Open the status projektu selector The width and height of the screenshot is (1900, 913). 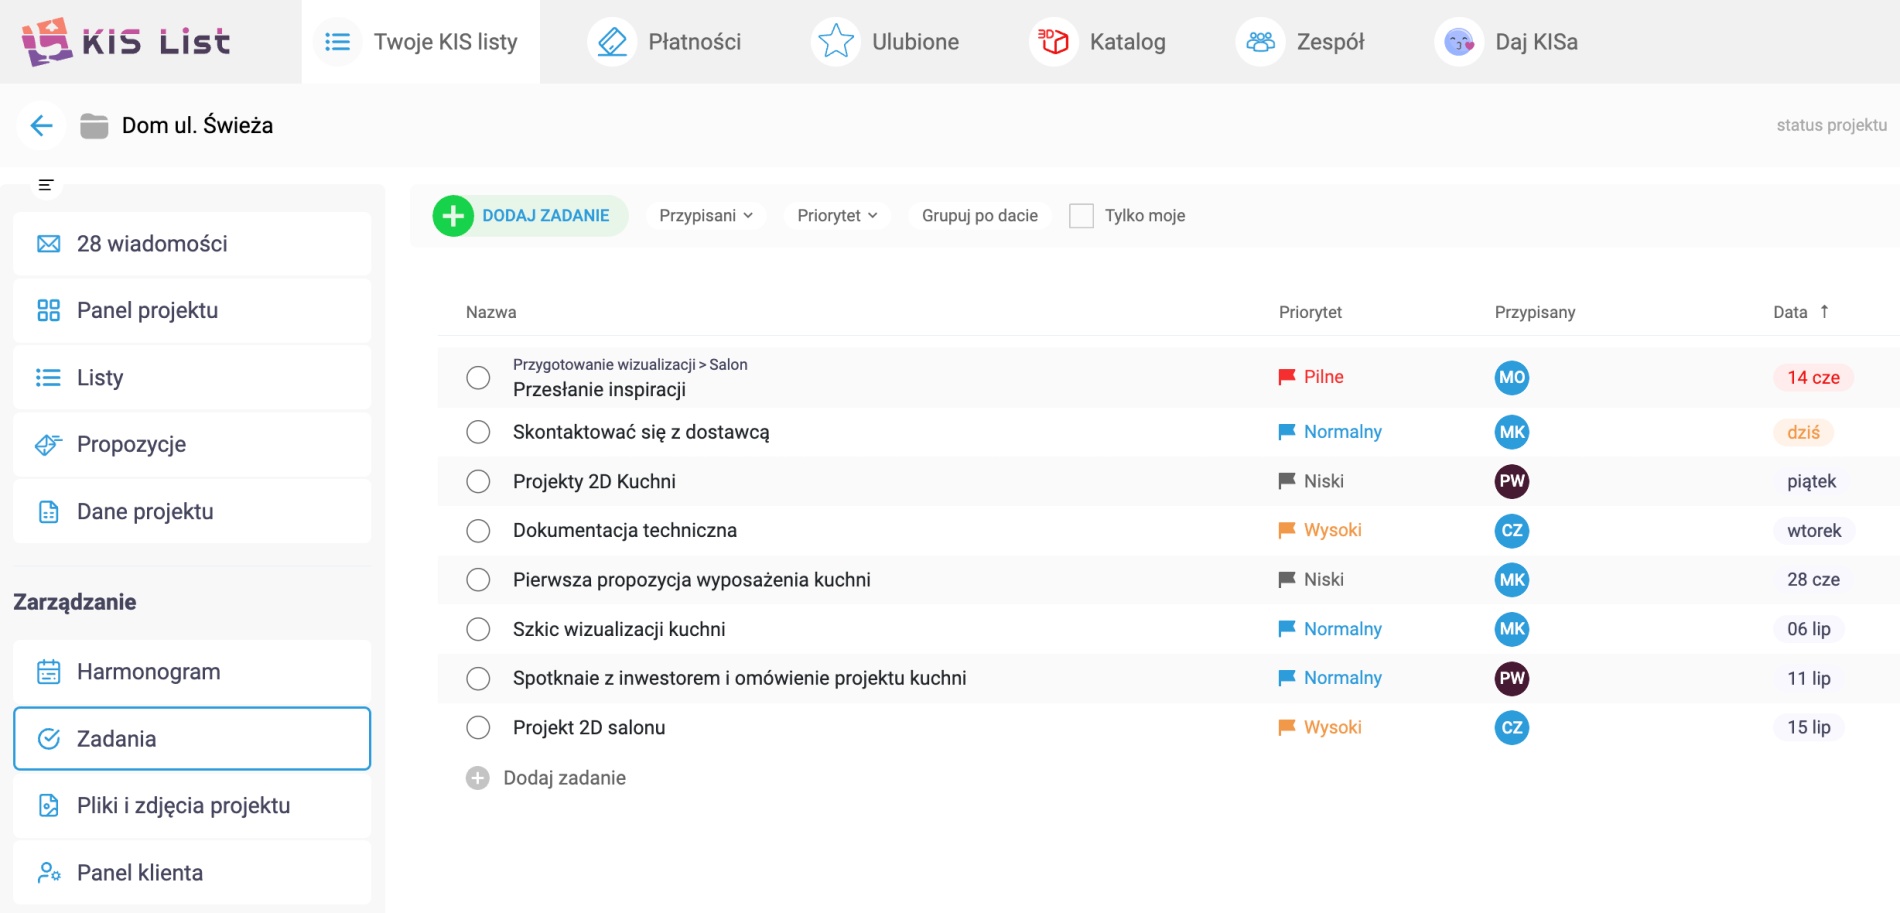[x=1830, y=125]
